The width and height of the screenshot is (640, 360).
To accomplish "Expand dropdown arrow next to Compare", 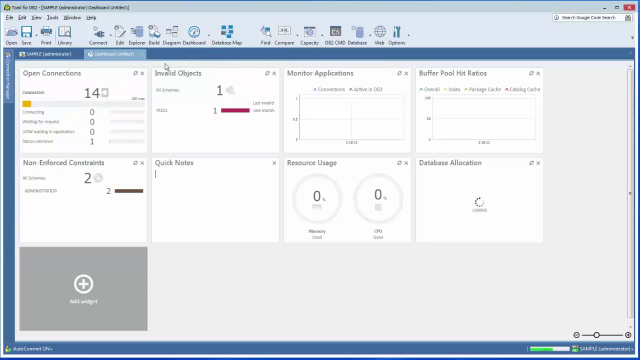I will pos(297,35).
